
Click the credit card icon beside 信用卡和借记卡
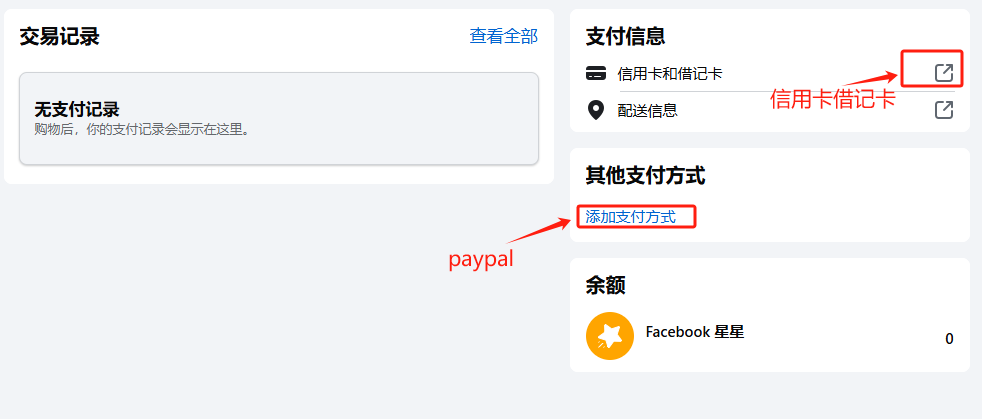click(x=596, y=73)
